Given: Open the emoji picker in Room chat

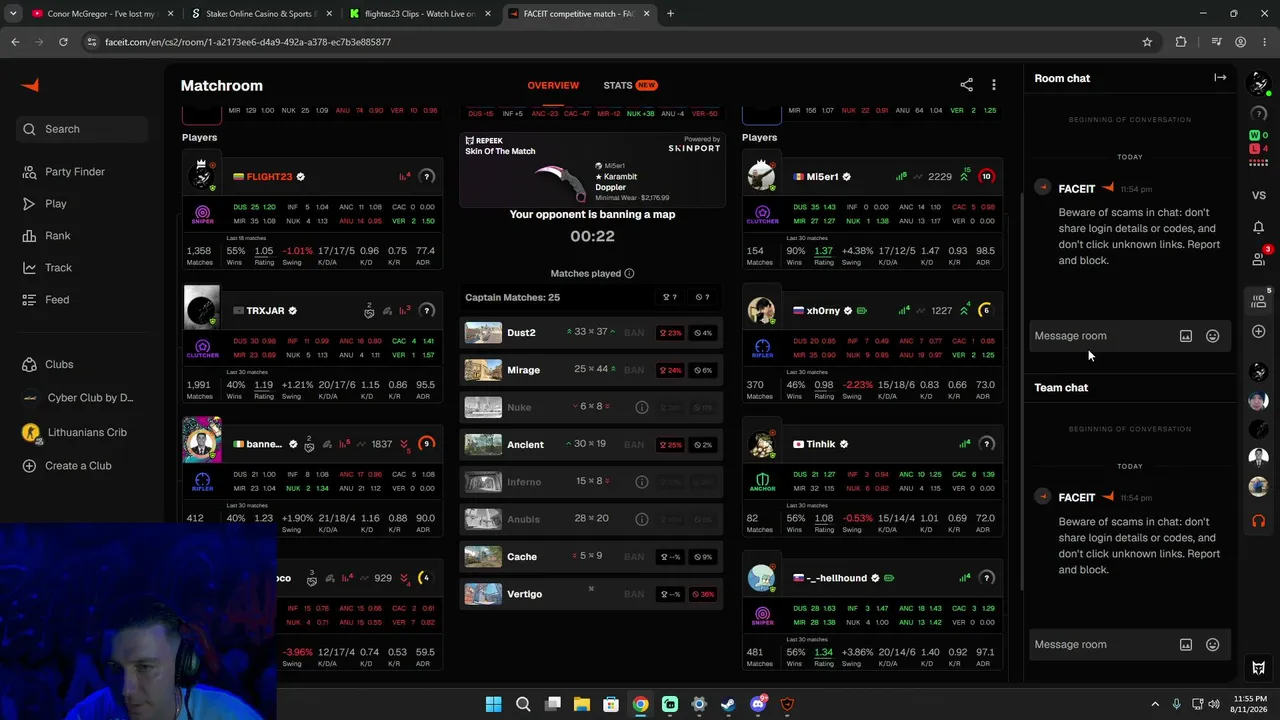Looking at the screenshot, I should coord(1212,336).
